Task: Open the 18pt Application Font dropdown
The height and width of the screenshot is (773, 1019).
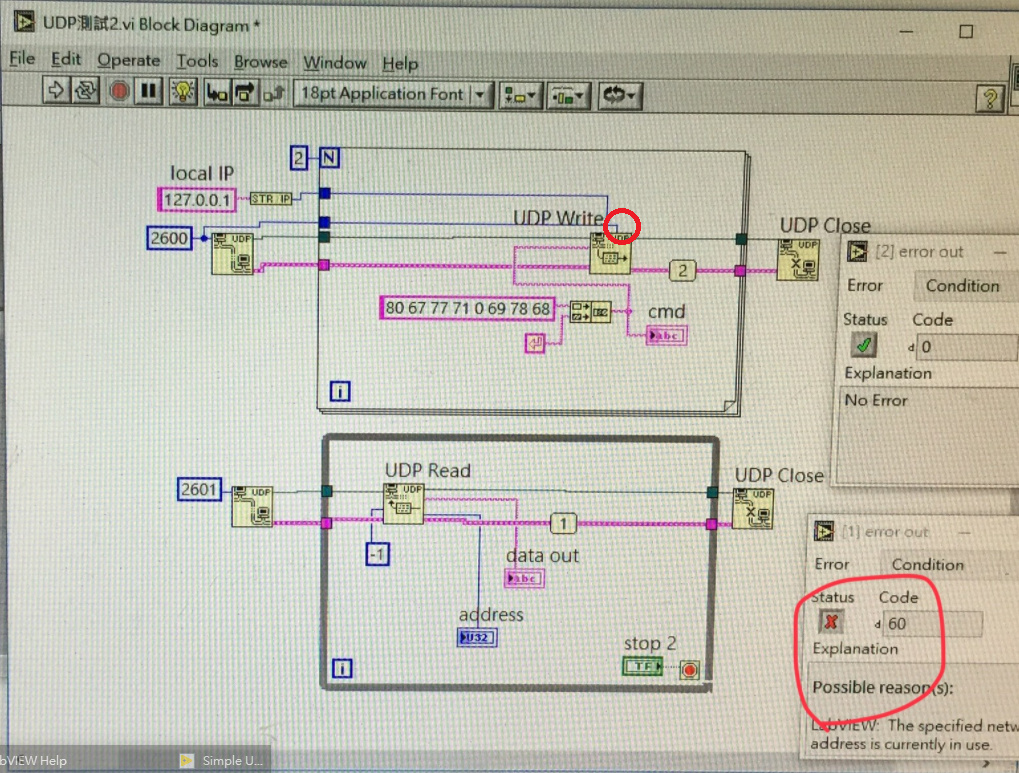Action: point(394,94)
